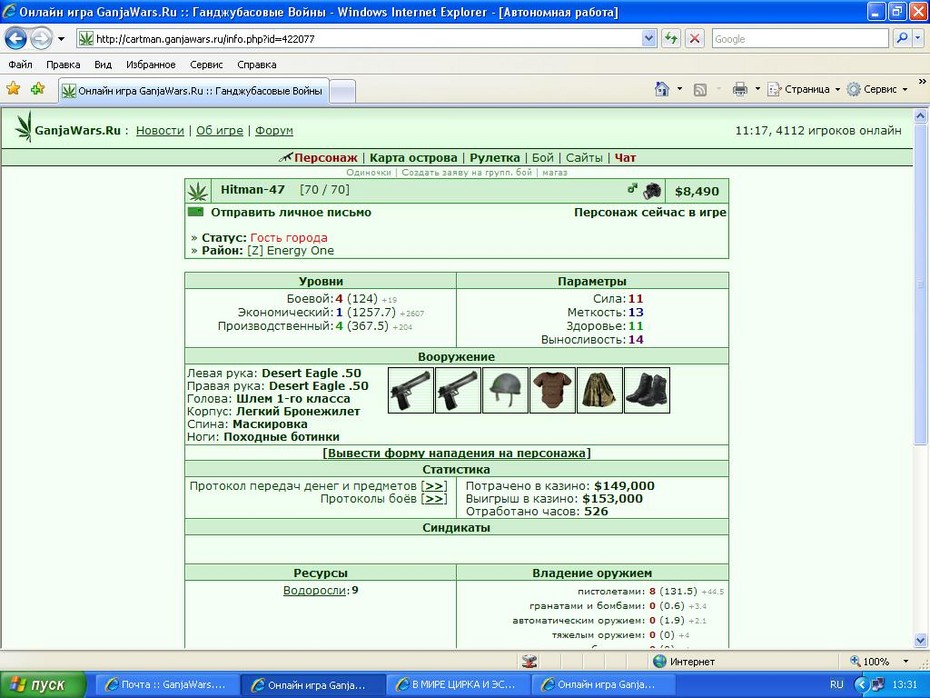Select the GanjaWars.Ru browser tab

pyautogui.click(x=193, y=91)
